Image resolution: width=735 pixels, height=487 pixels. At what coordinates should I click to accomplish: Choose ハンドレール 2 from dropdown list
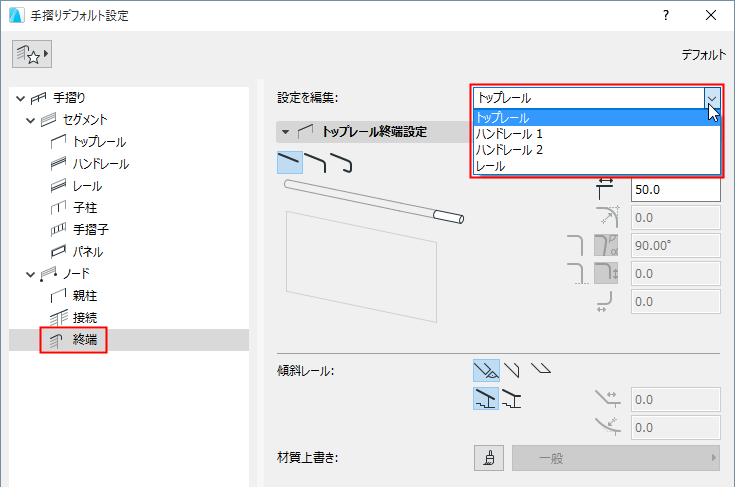(597, 150)
